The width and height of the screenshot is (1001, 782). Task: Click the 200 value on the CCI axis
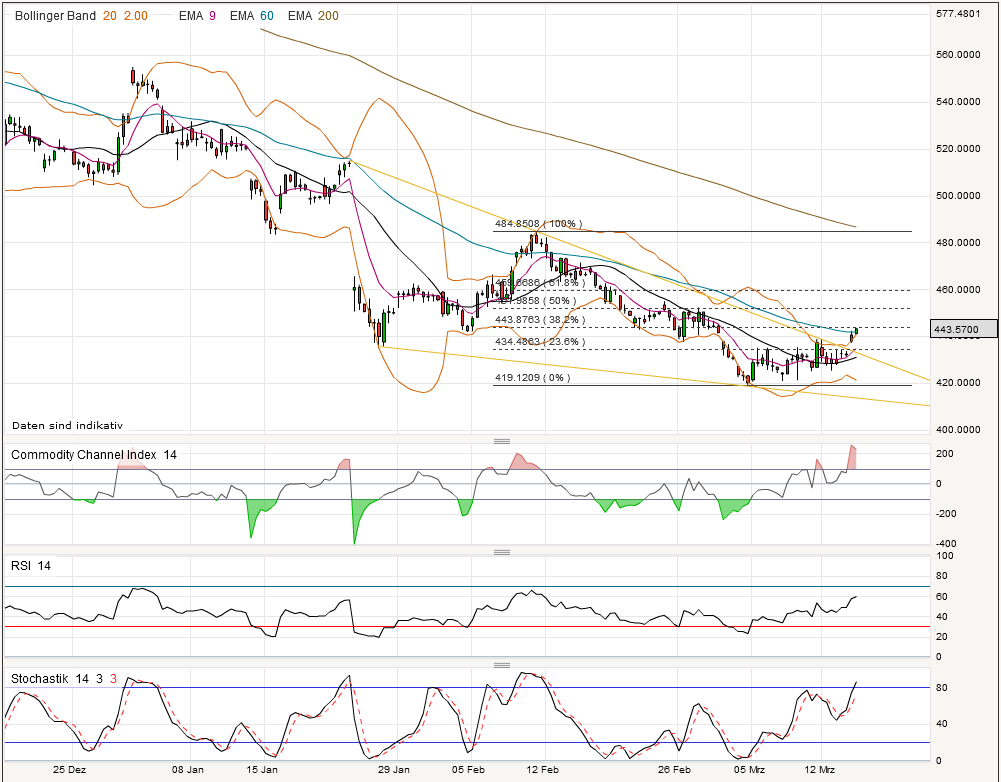(945, 454)
